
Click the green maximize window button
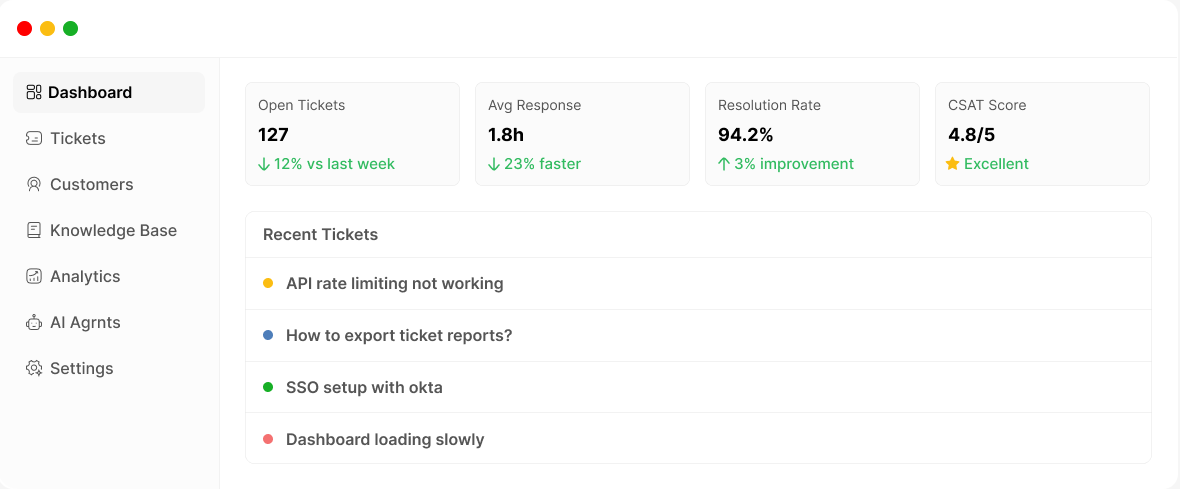click(70, 28)
